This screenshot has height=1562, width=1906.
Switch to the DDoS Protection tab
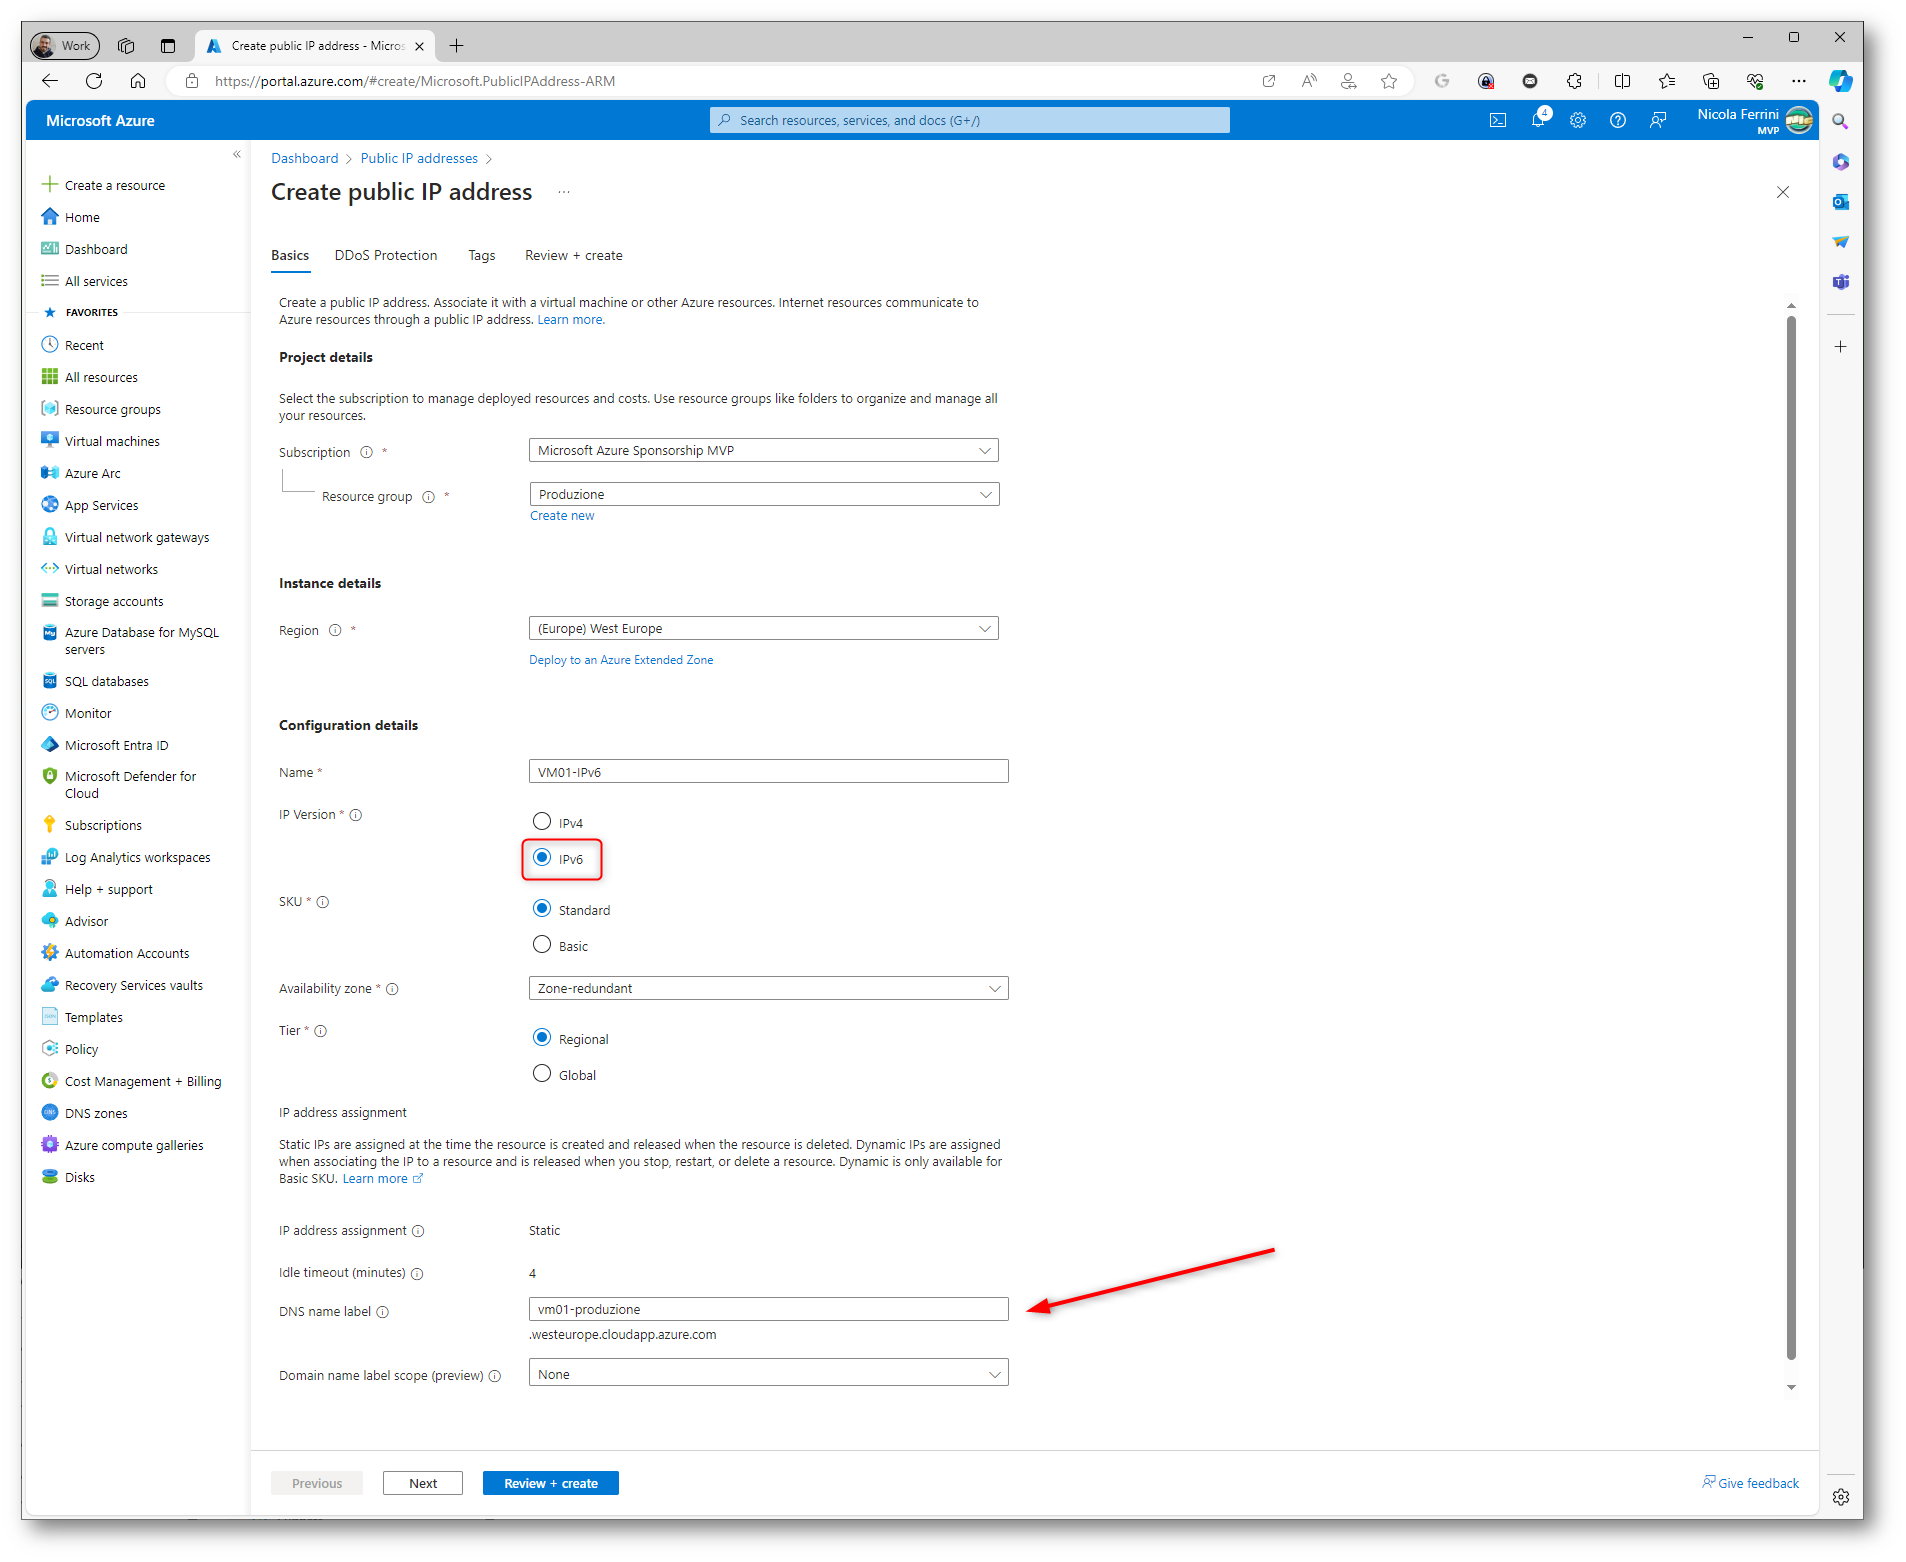(x=386, y=255)
